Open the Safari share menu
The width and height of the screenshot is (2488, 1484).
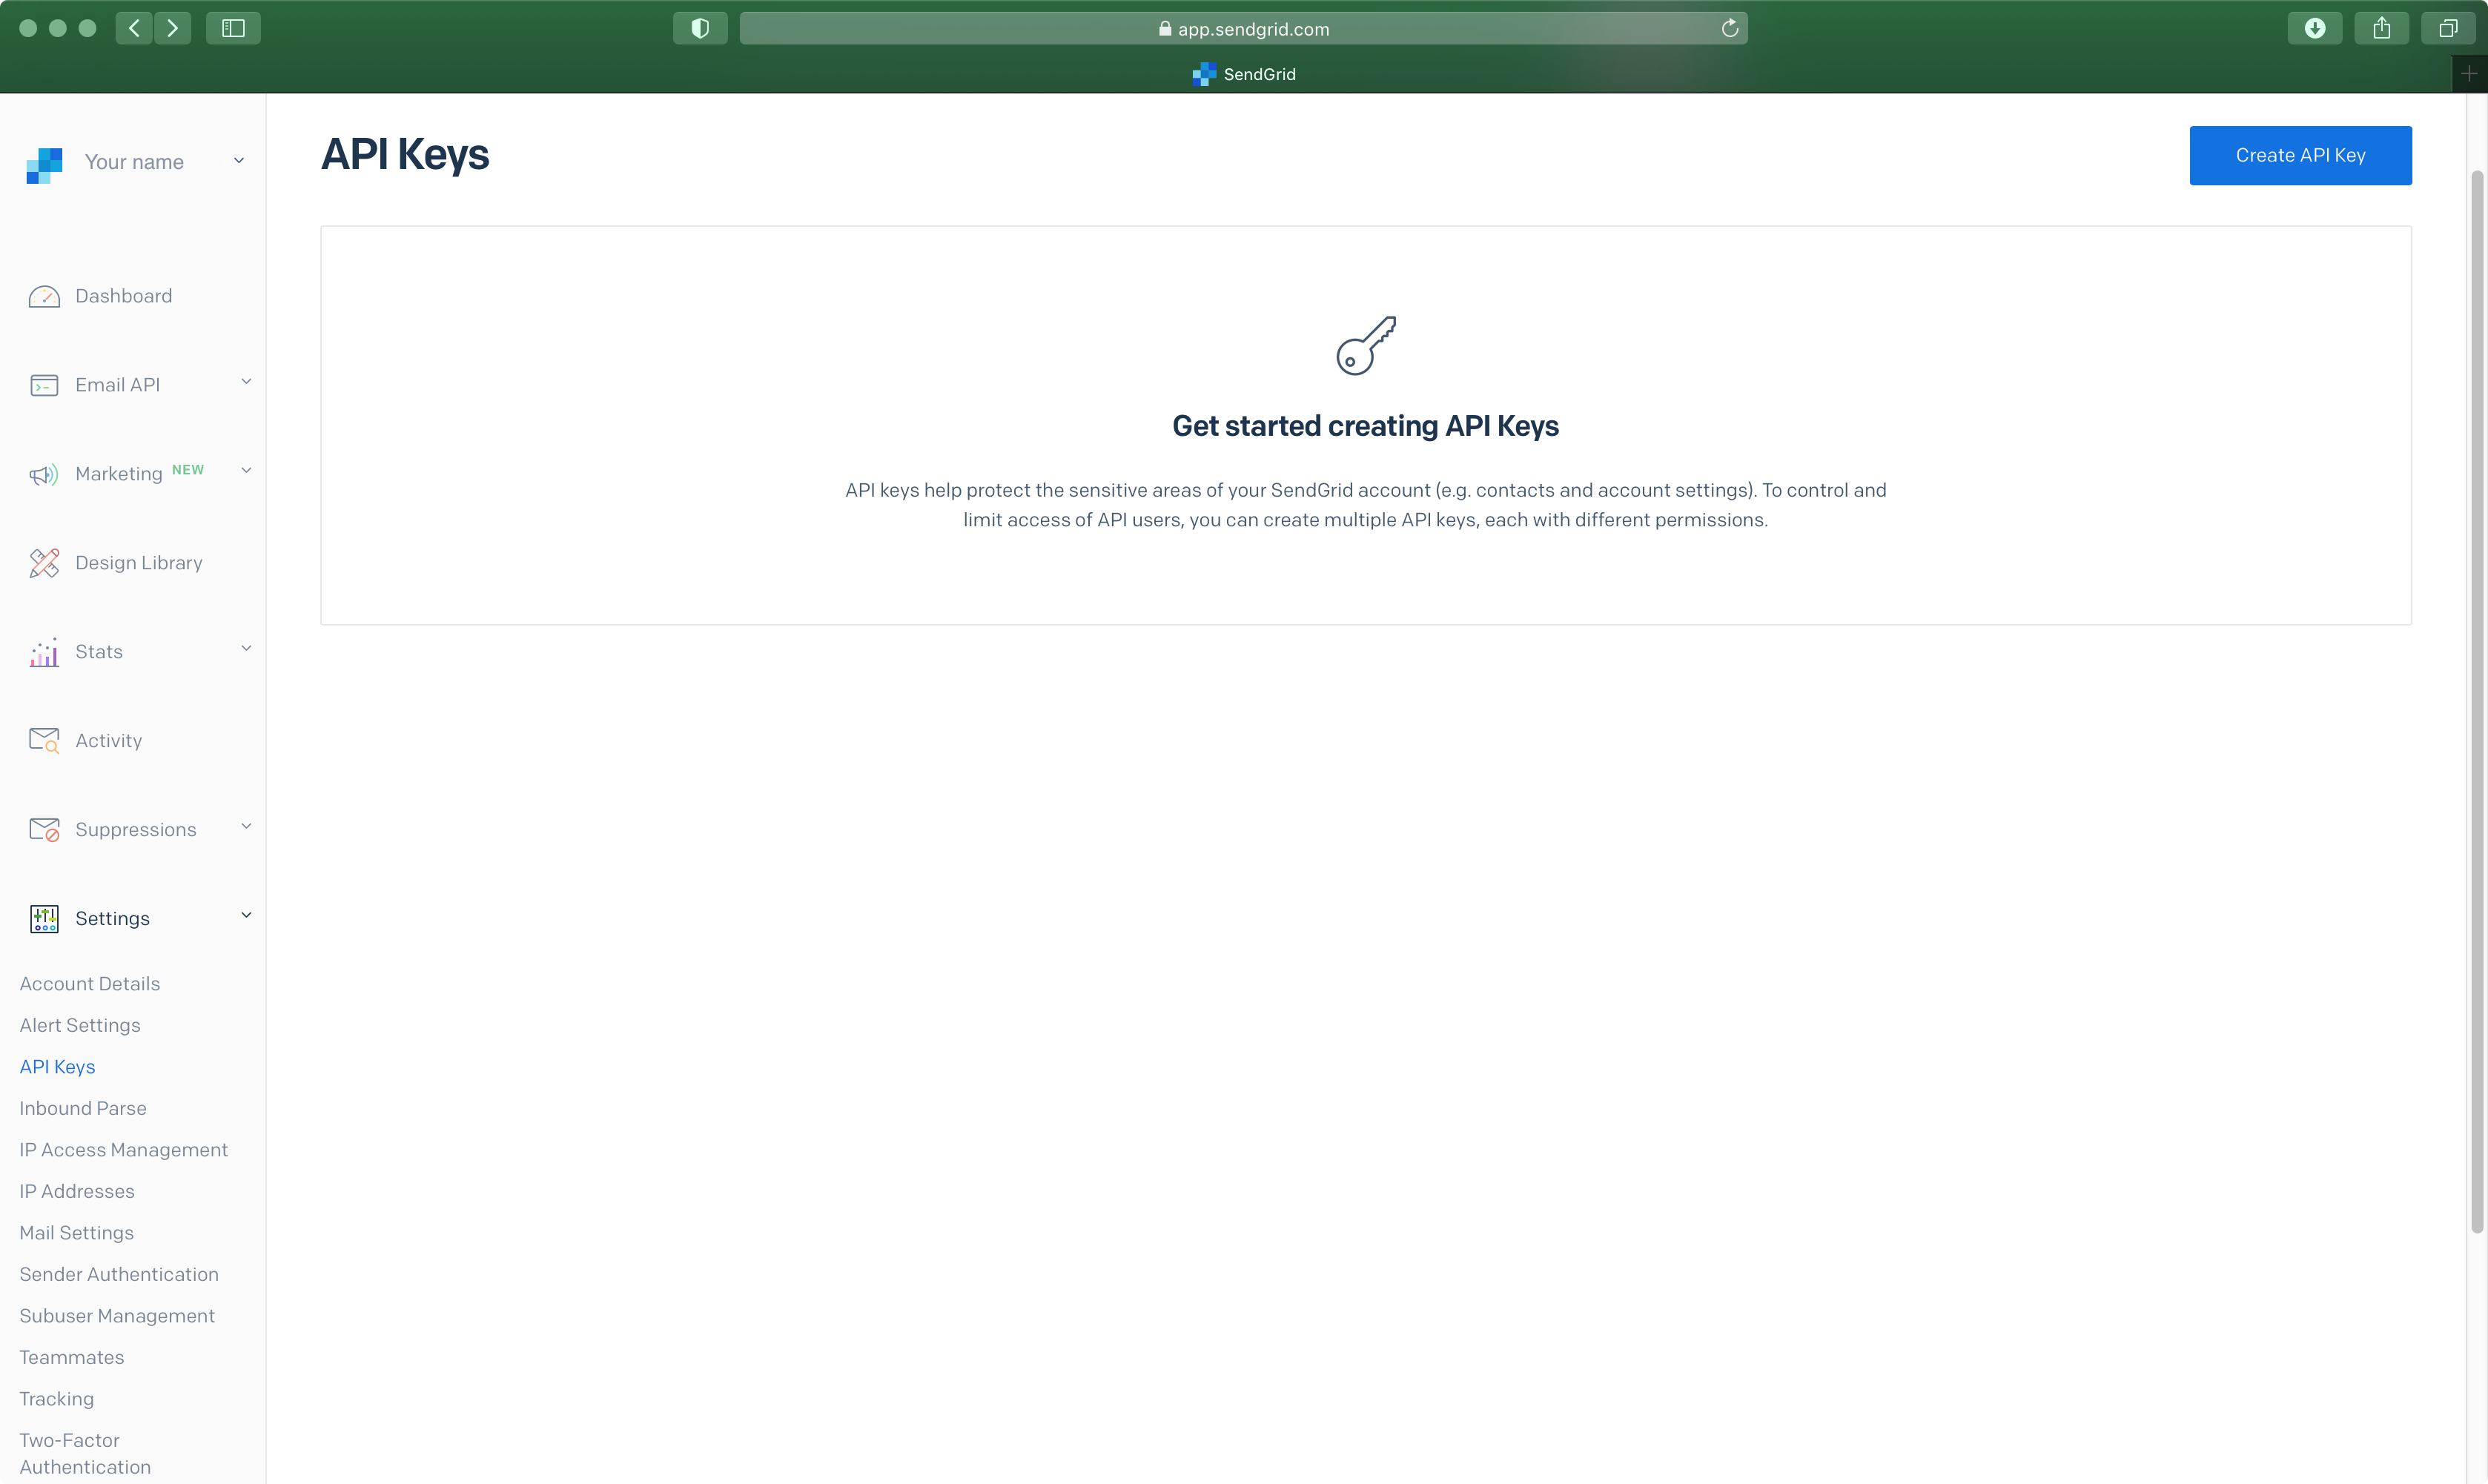coord(2381,28)
